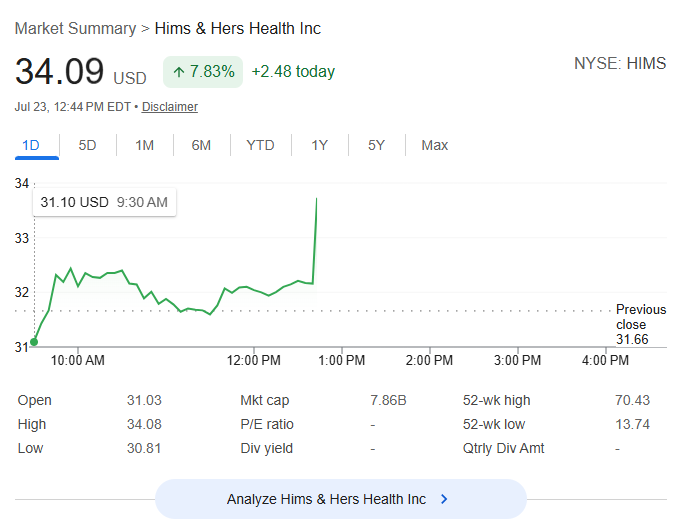Click the Jul 23, 12:44 PM EDT timestamp
690x532 pixels.
(73, 107)
